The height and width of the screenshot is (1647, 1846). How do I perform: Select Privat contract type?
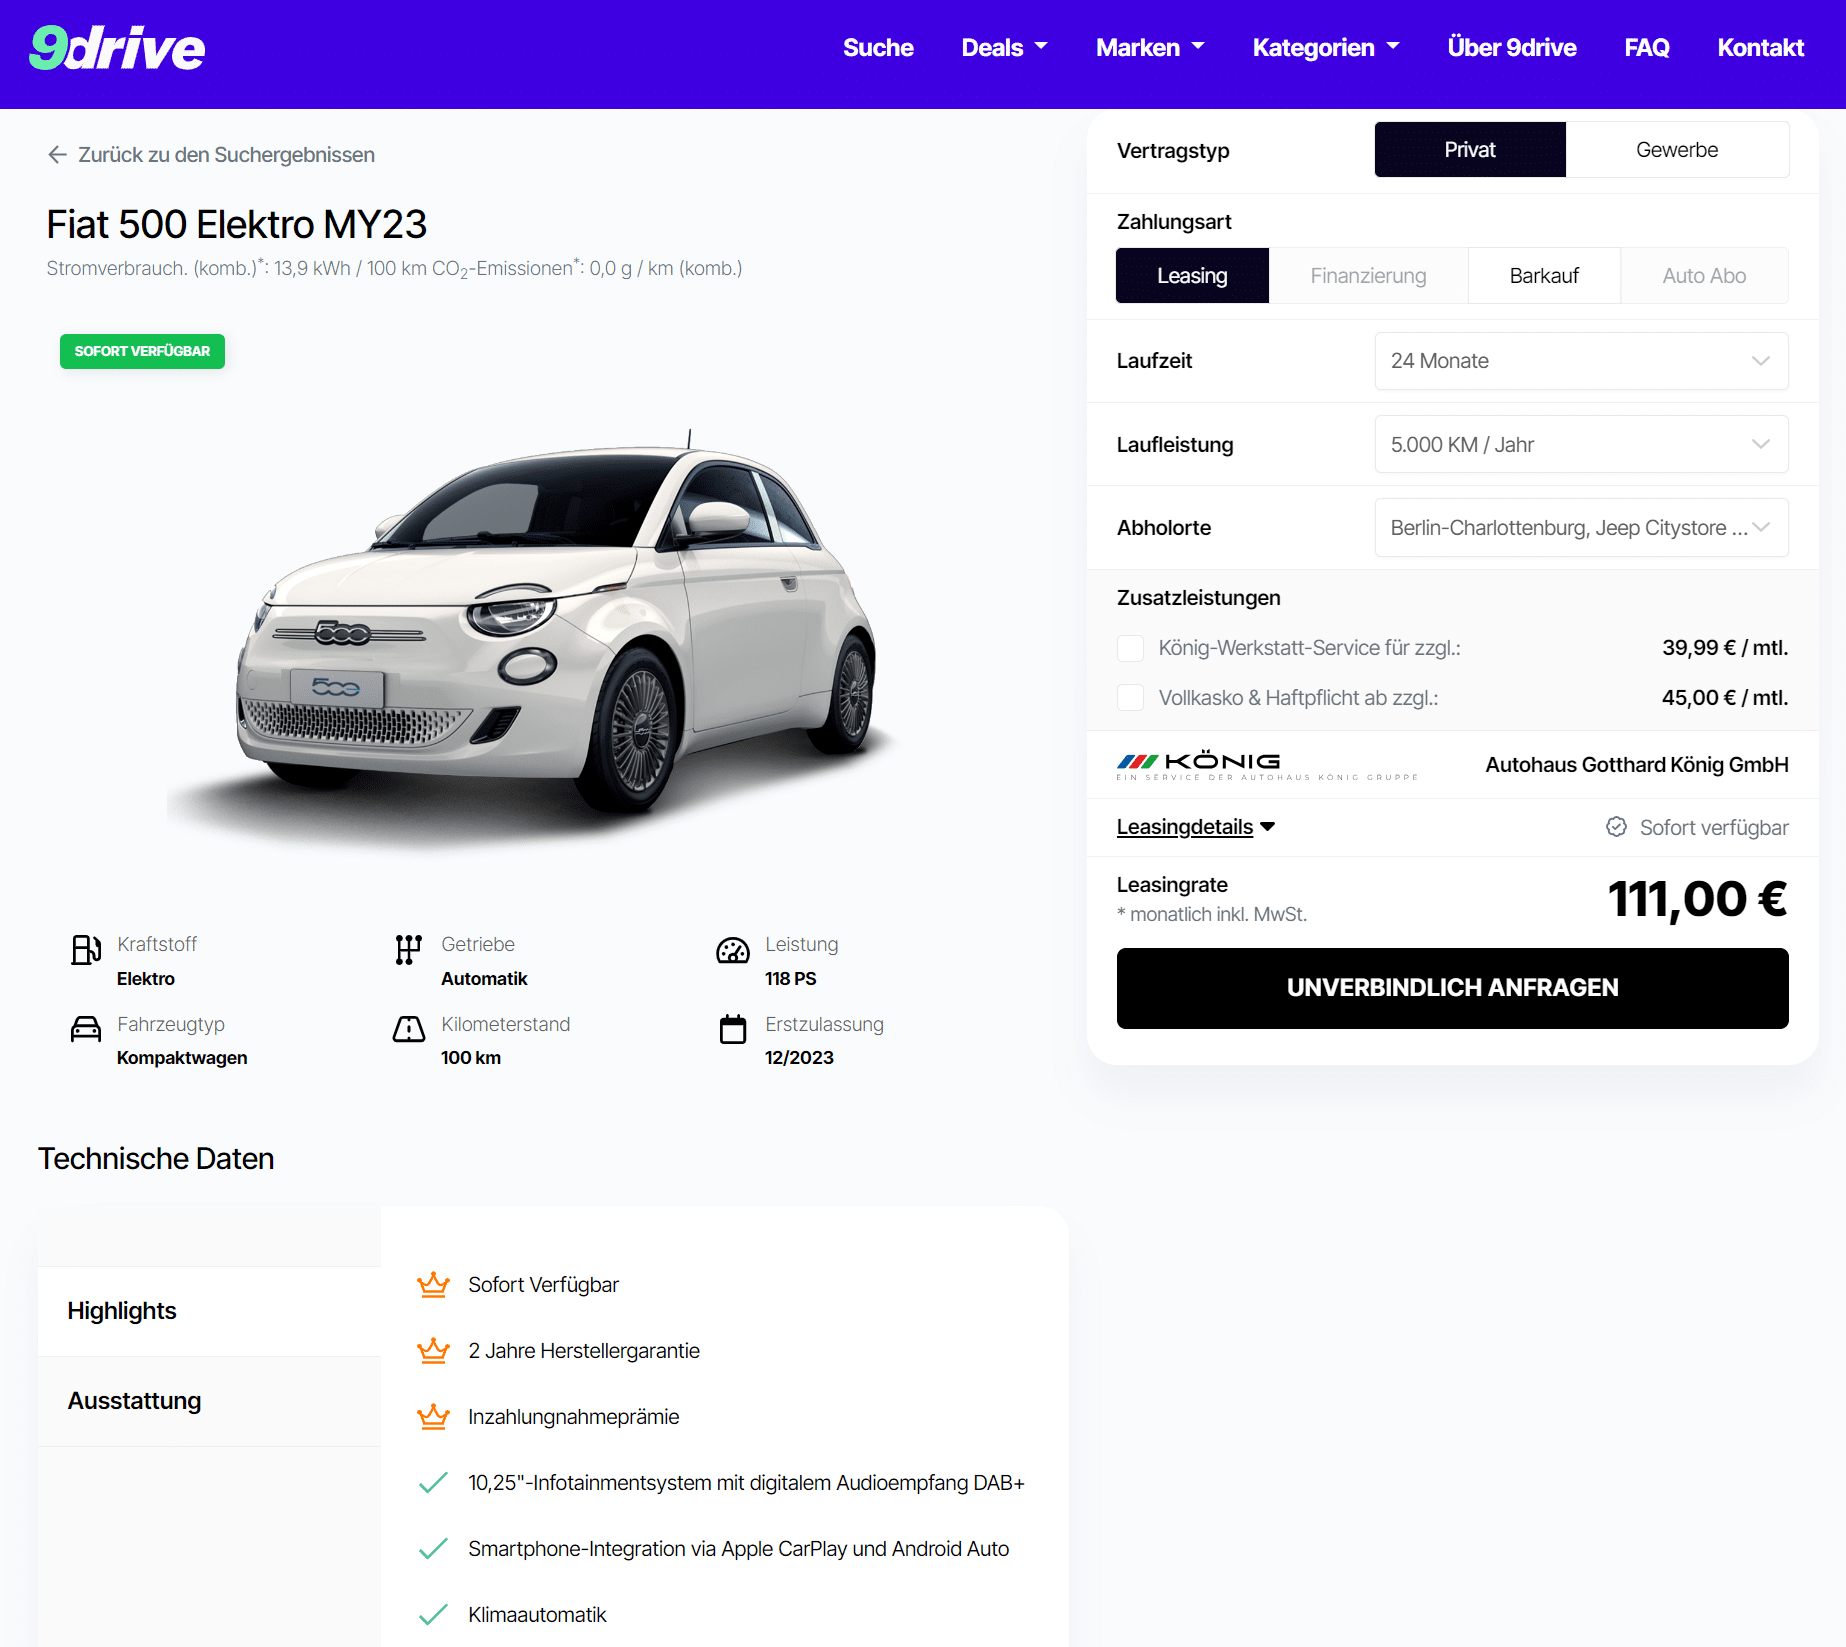(x=1470, y=150)
